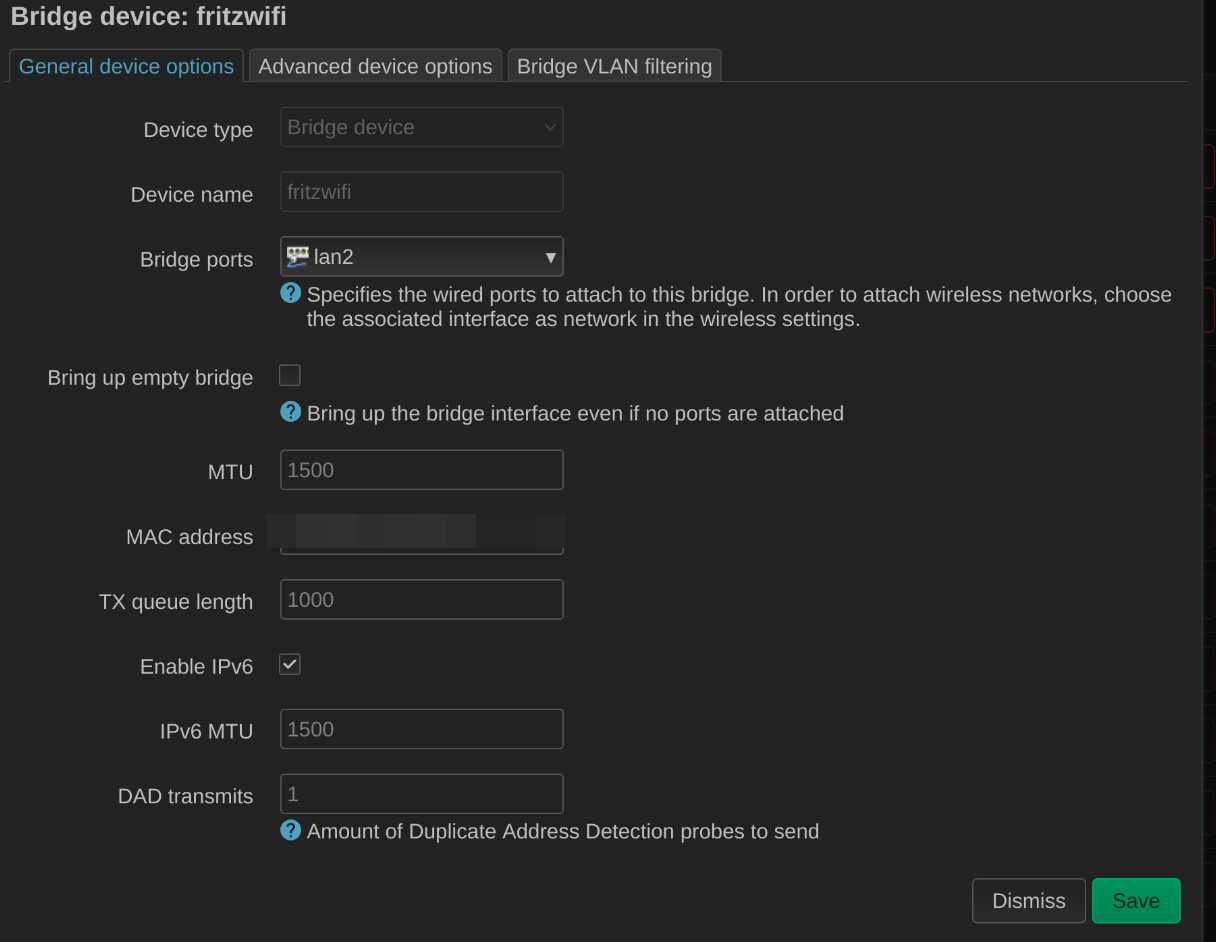Screen dimensions: 1216x942
Task: Select General device options tab
Action: [x=126, y=66]
